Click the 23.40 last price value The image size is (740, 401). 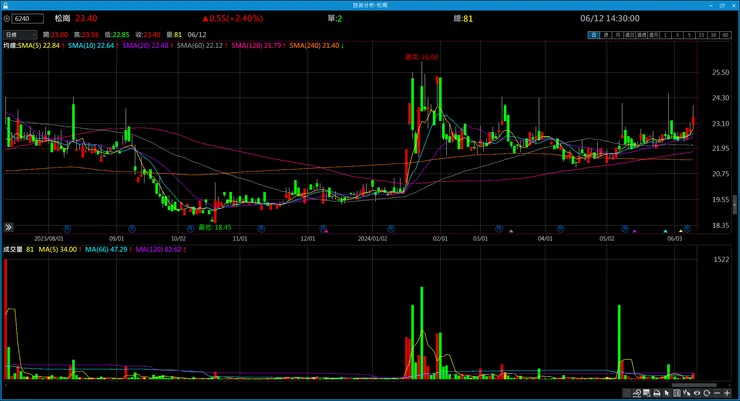86,19
